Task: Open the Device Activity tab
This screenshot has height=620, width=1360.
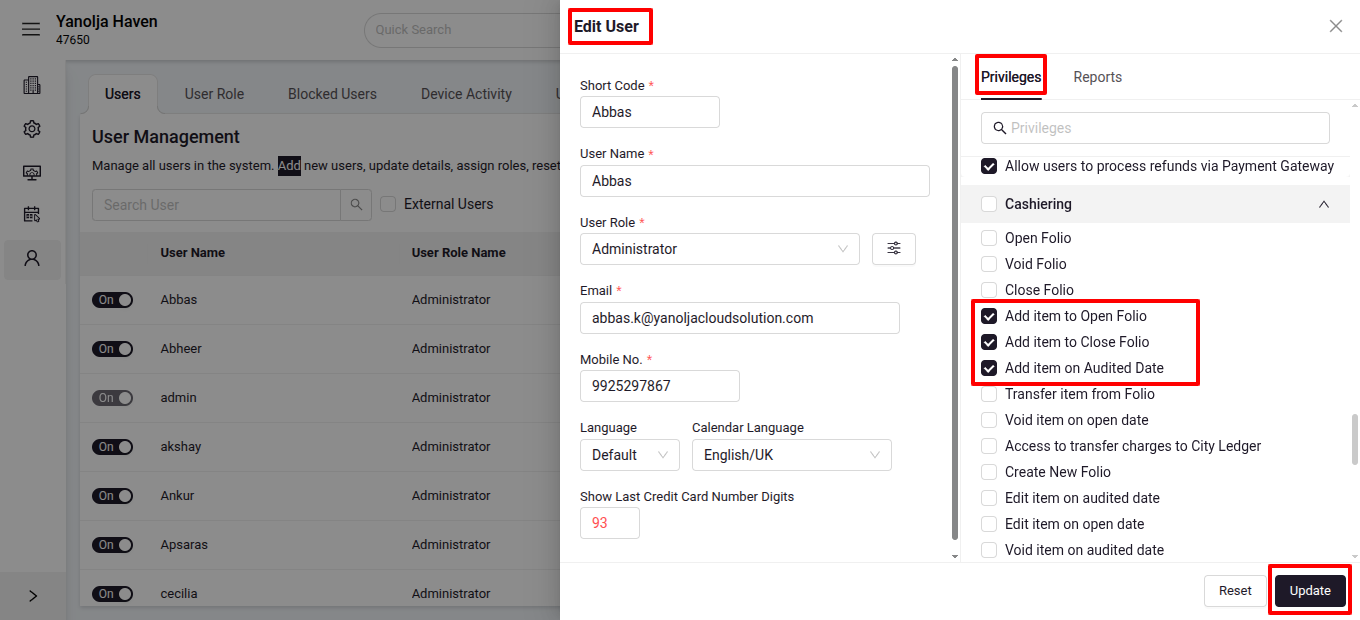Action: pos(466,94)
